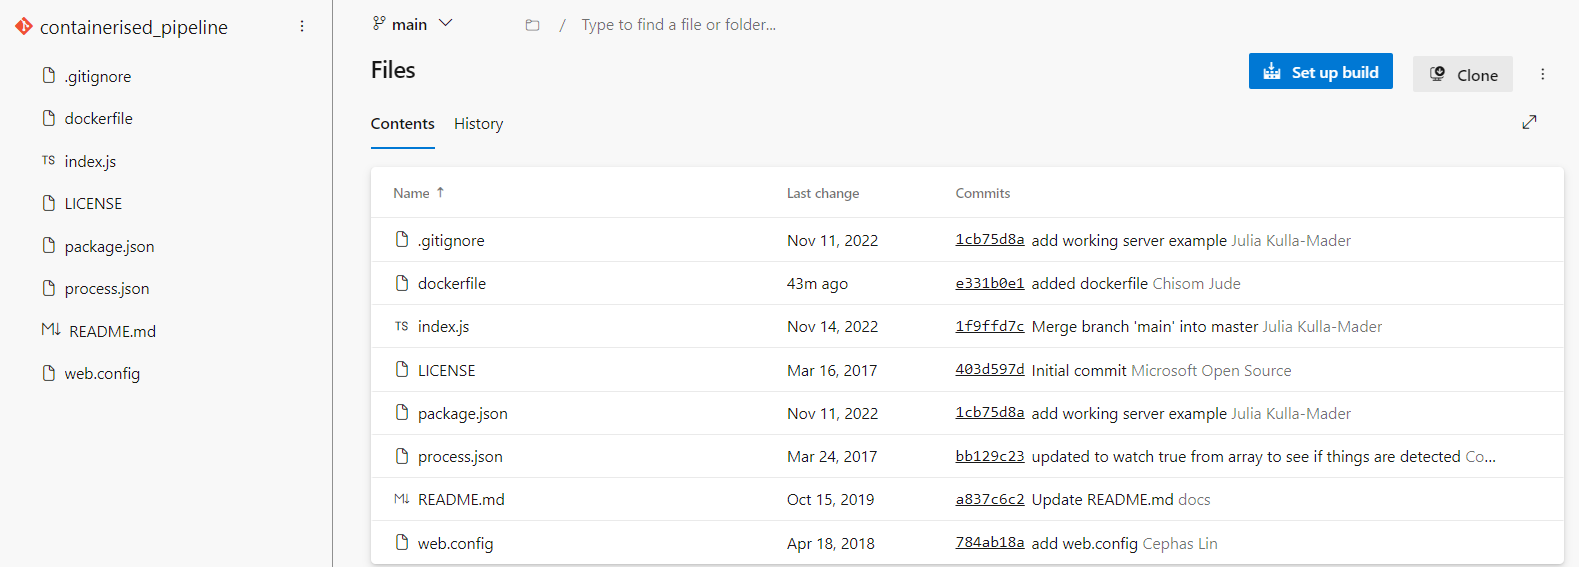Open commit 403d597d for LICENSE
Viewport: 1579px width, 567px height.
tap(989, 370)
